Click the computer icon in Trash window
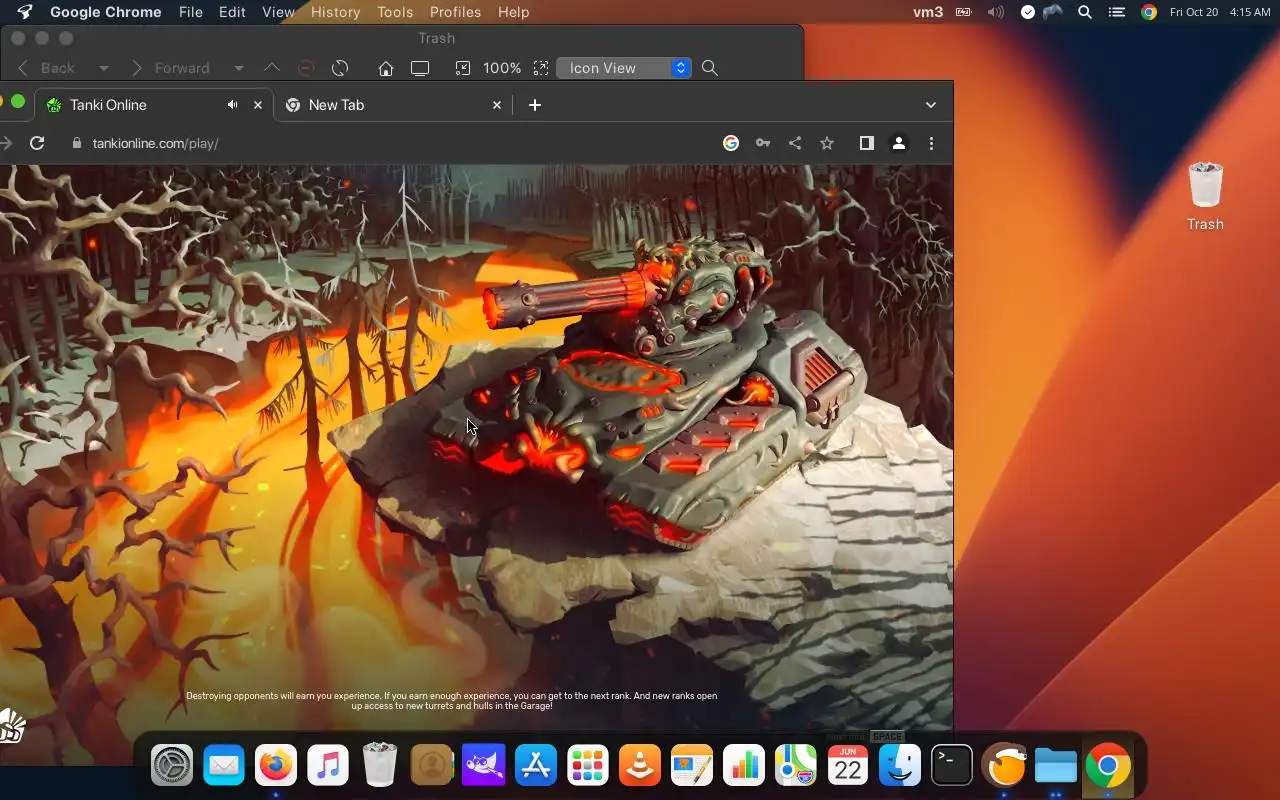 [420, 68]
